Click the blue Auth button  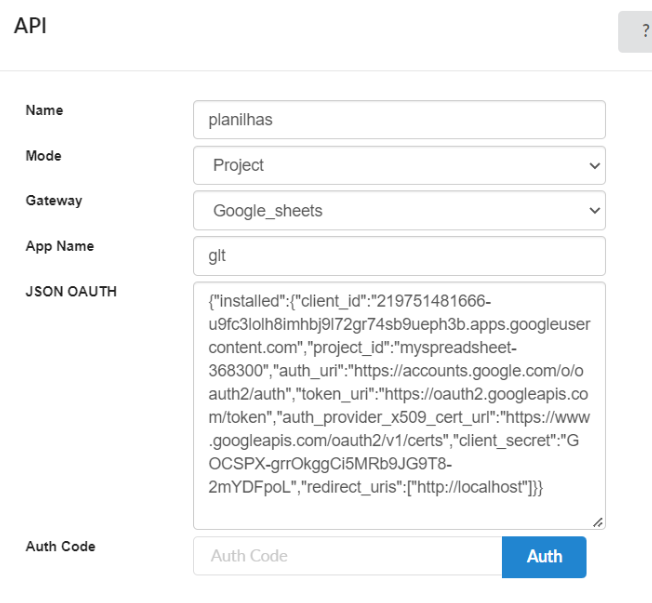543,556
